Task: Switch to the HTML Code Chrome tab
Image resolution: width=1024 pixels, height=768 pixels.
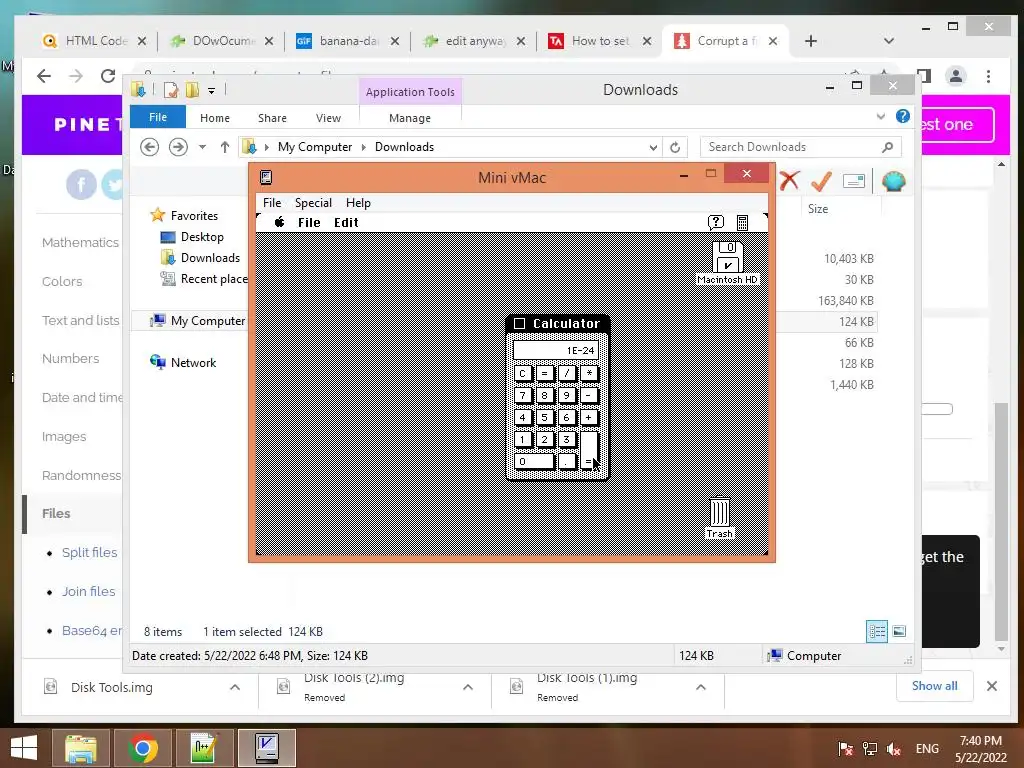Action: [94, 40]
